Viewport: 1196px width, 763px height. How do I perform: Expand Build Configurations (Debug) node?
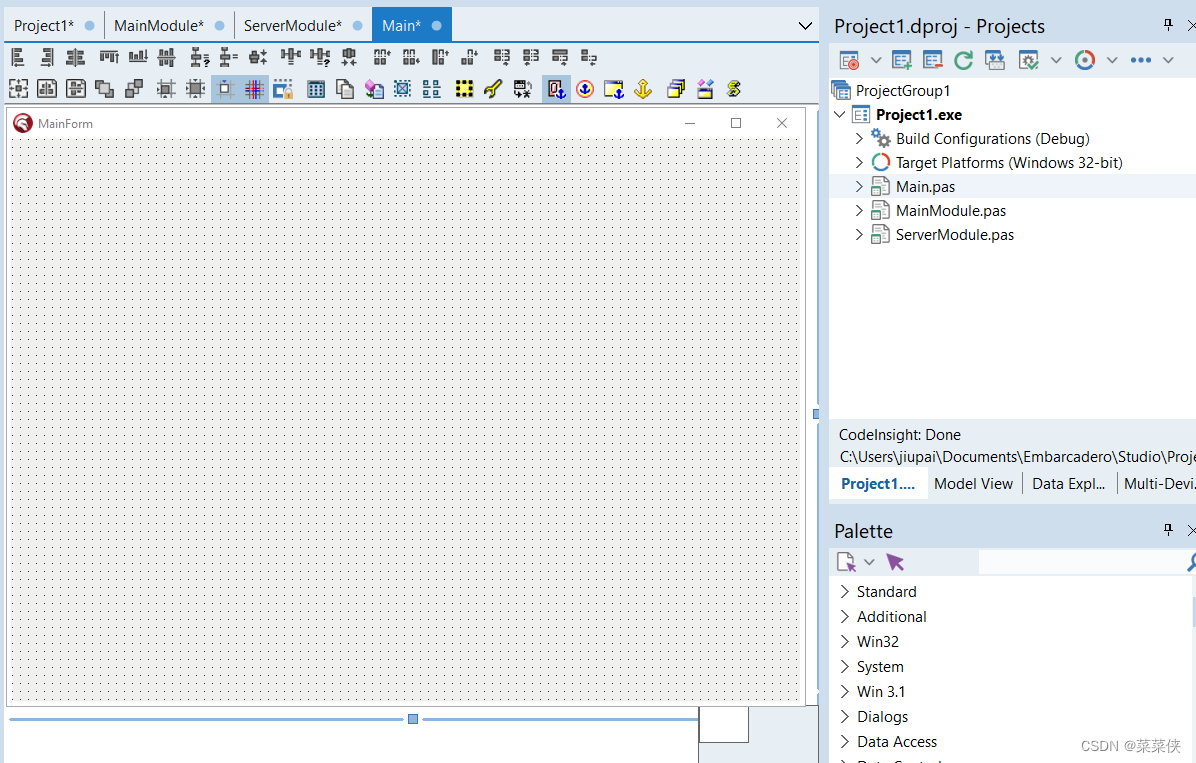(859, 138)
